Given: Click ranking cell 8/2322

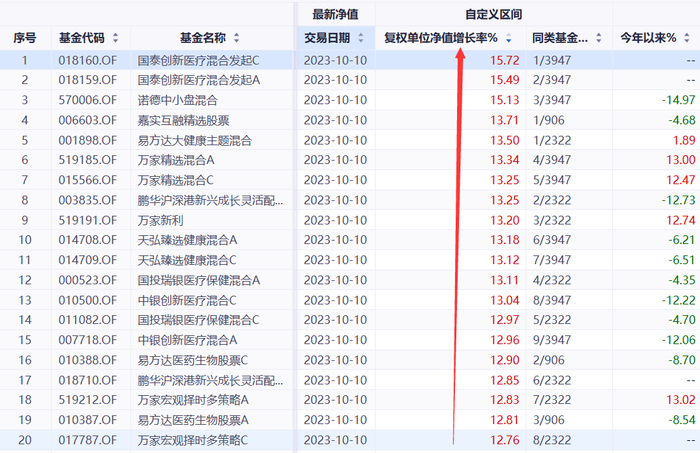Looking at the screenshot, I should point(552,440).
